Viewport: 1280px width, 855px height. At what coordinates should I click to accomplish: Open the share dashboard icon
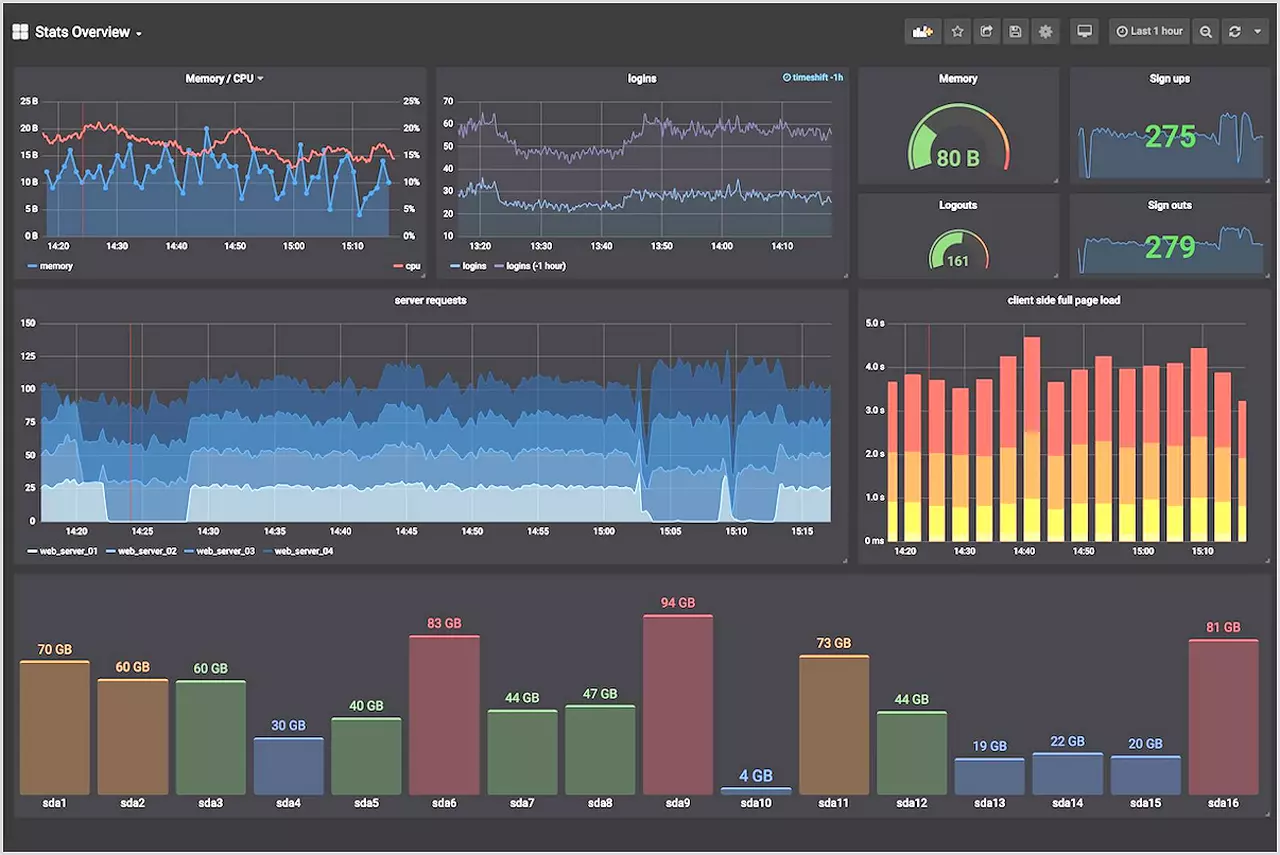click(x=986, y=32)
